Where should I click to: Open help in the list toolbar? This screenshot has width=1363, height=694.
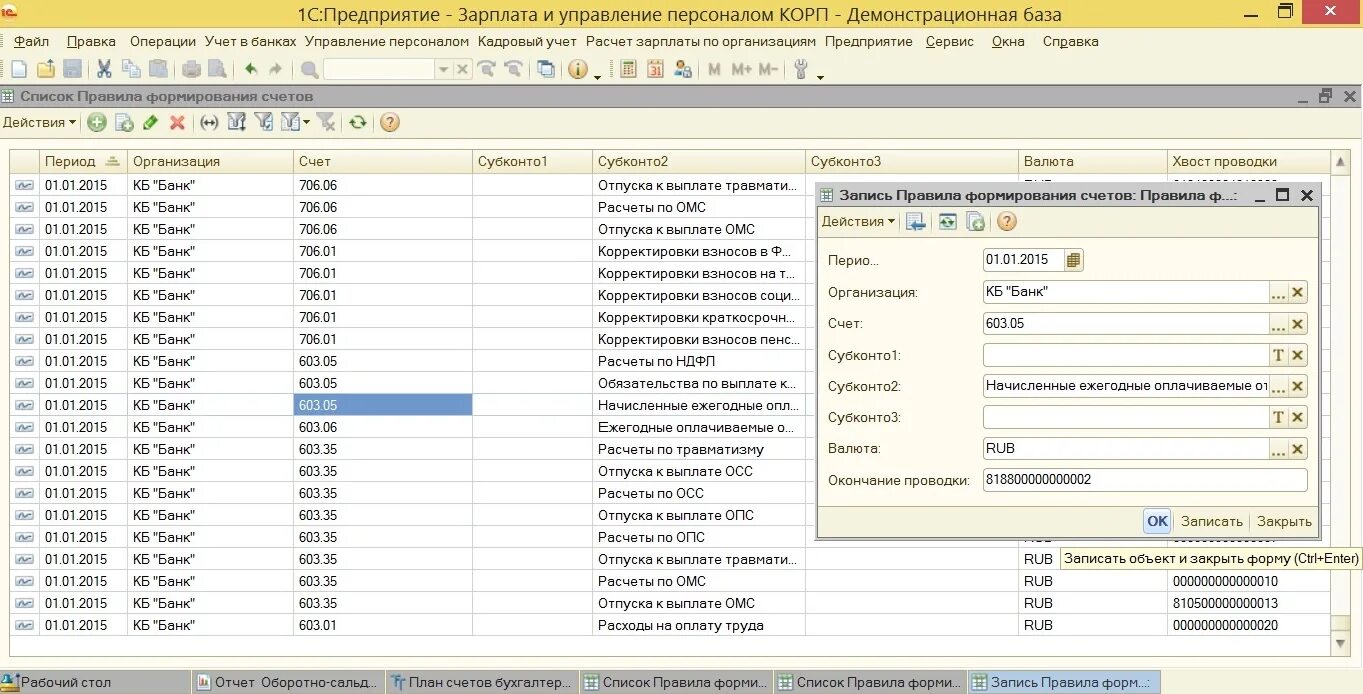click(390, 122)
